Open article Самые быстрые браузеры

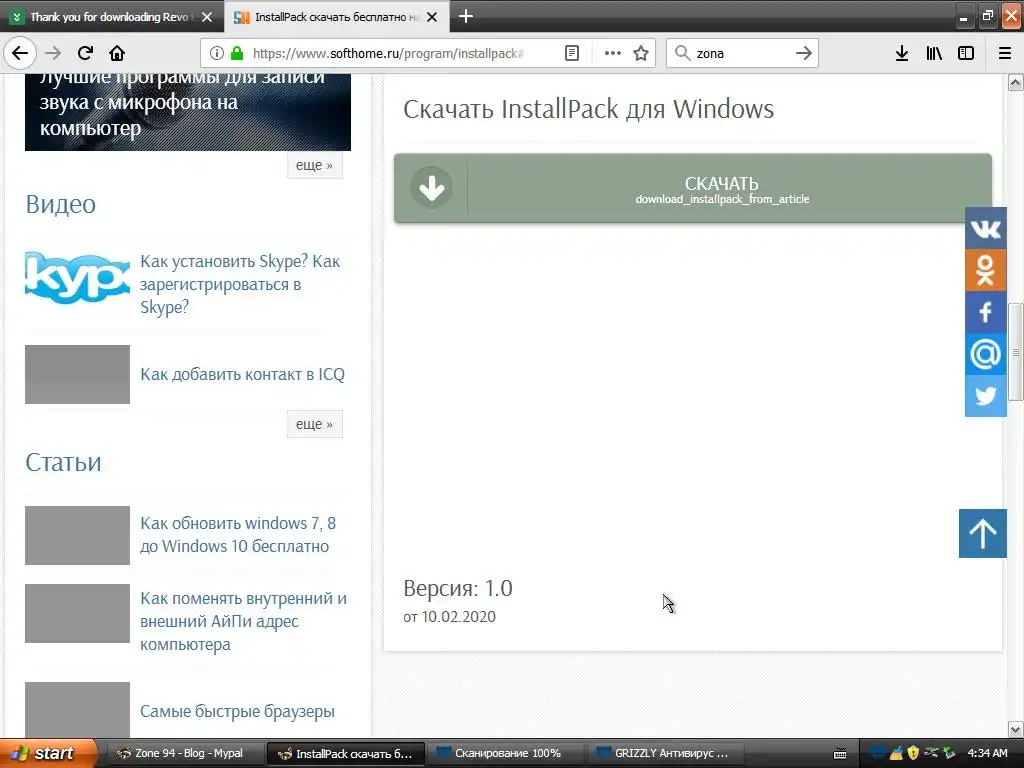tap(237, 711)
